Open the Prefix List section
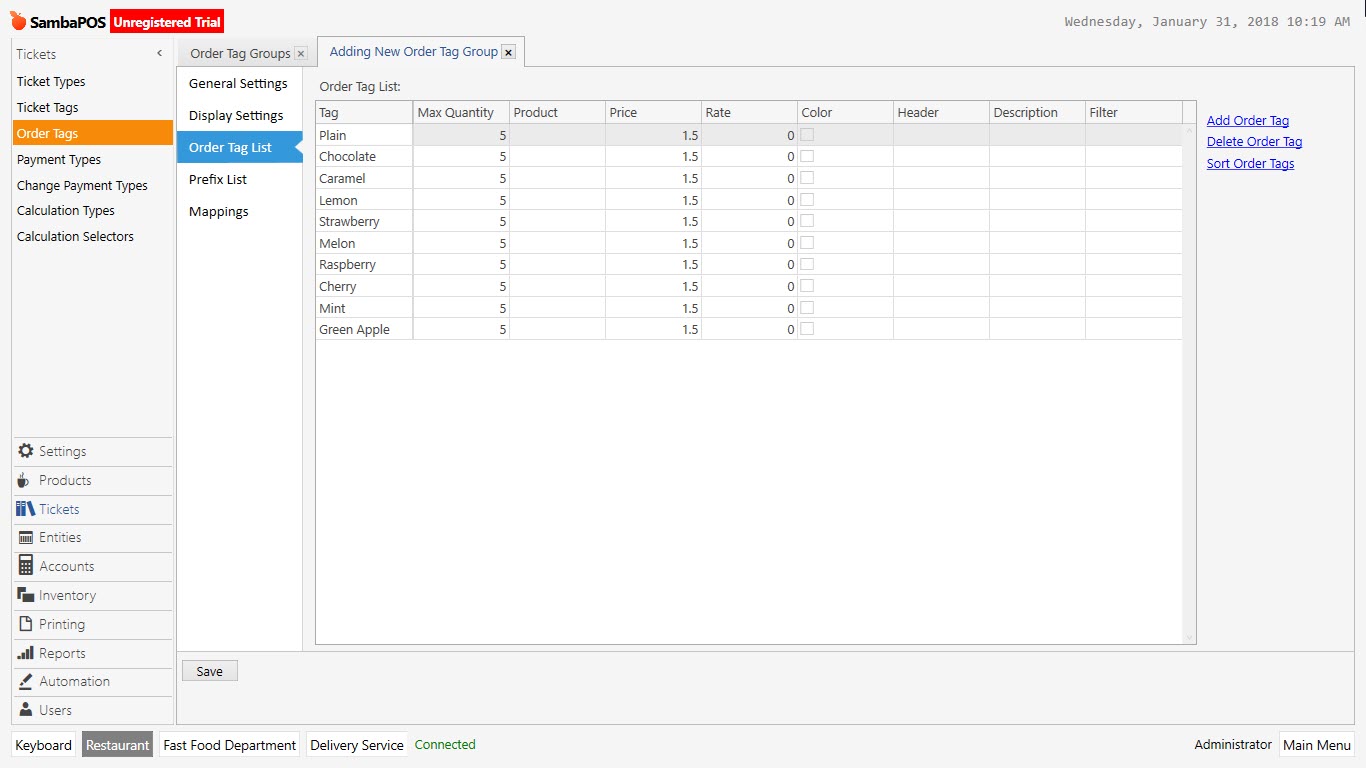The image size is (1366, 768). [x=217, y=179]
